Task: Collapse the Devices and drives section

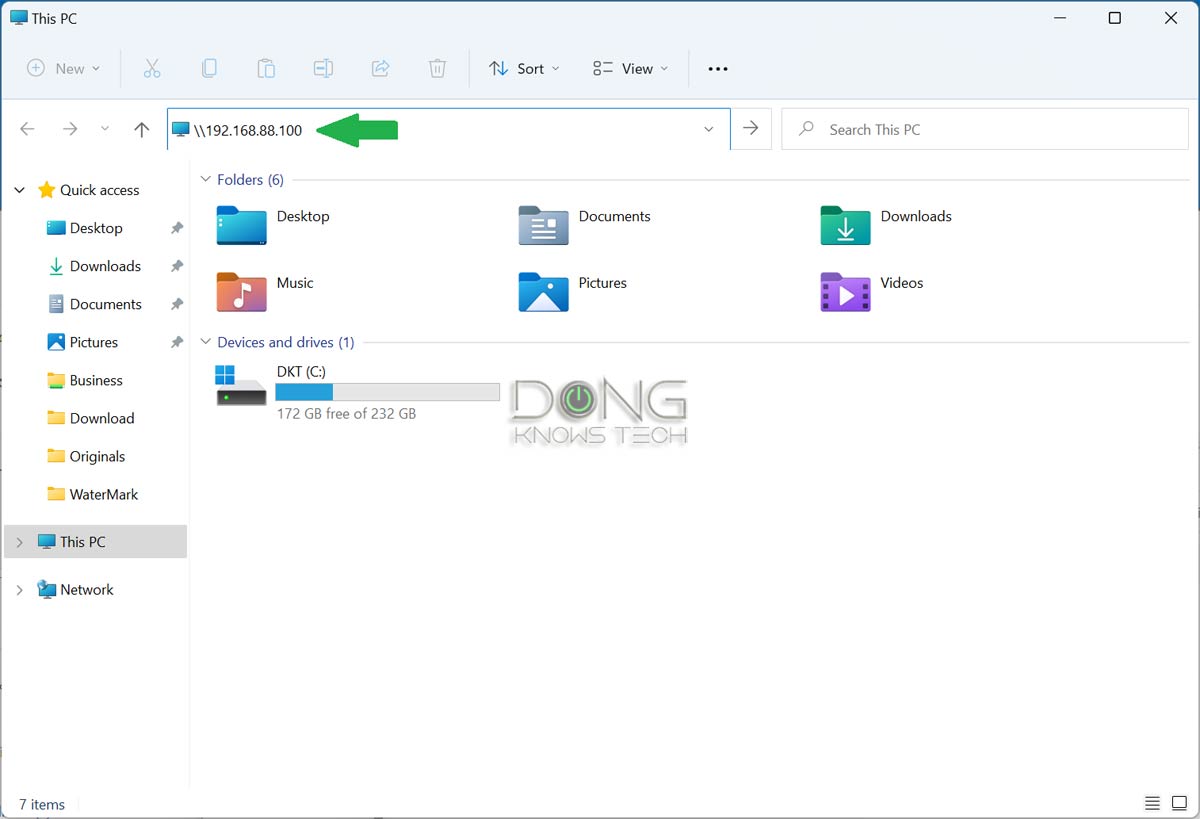Action: coord(205,341)
